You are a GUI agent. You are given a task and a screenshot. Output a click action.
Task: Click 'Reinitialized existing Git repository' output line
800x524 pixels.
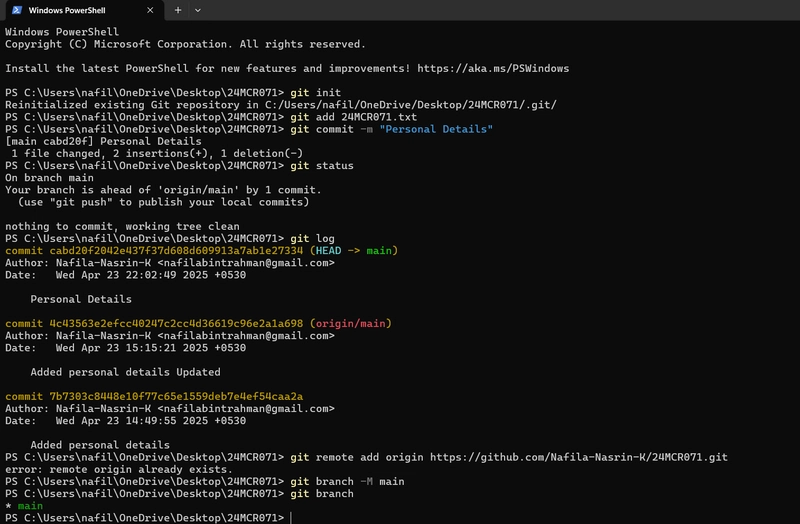coord(281,105)
